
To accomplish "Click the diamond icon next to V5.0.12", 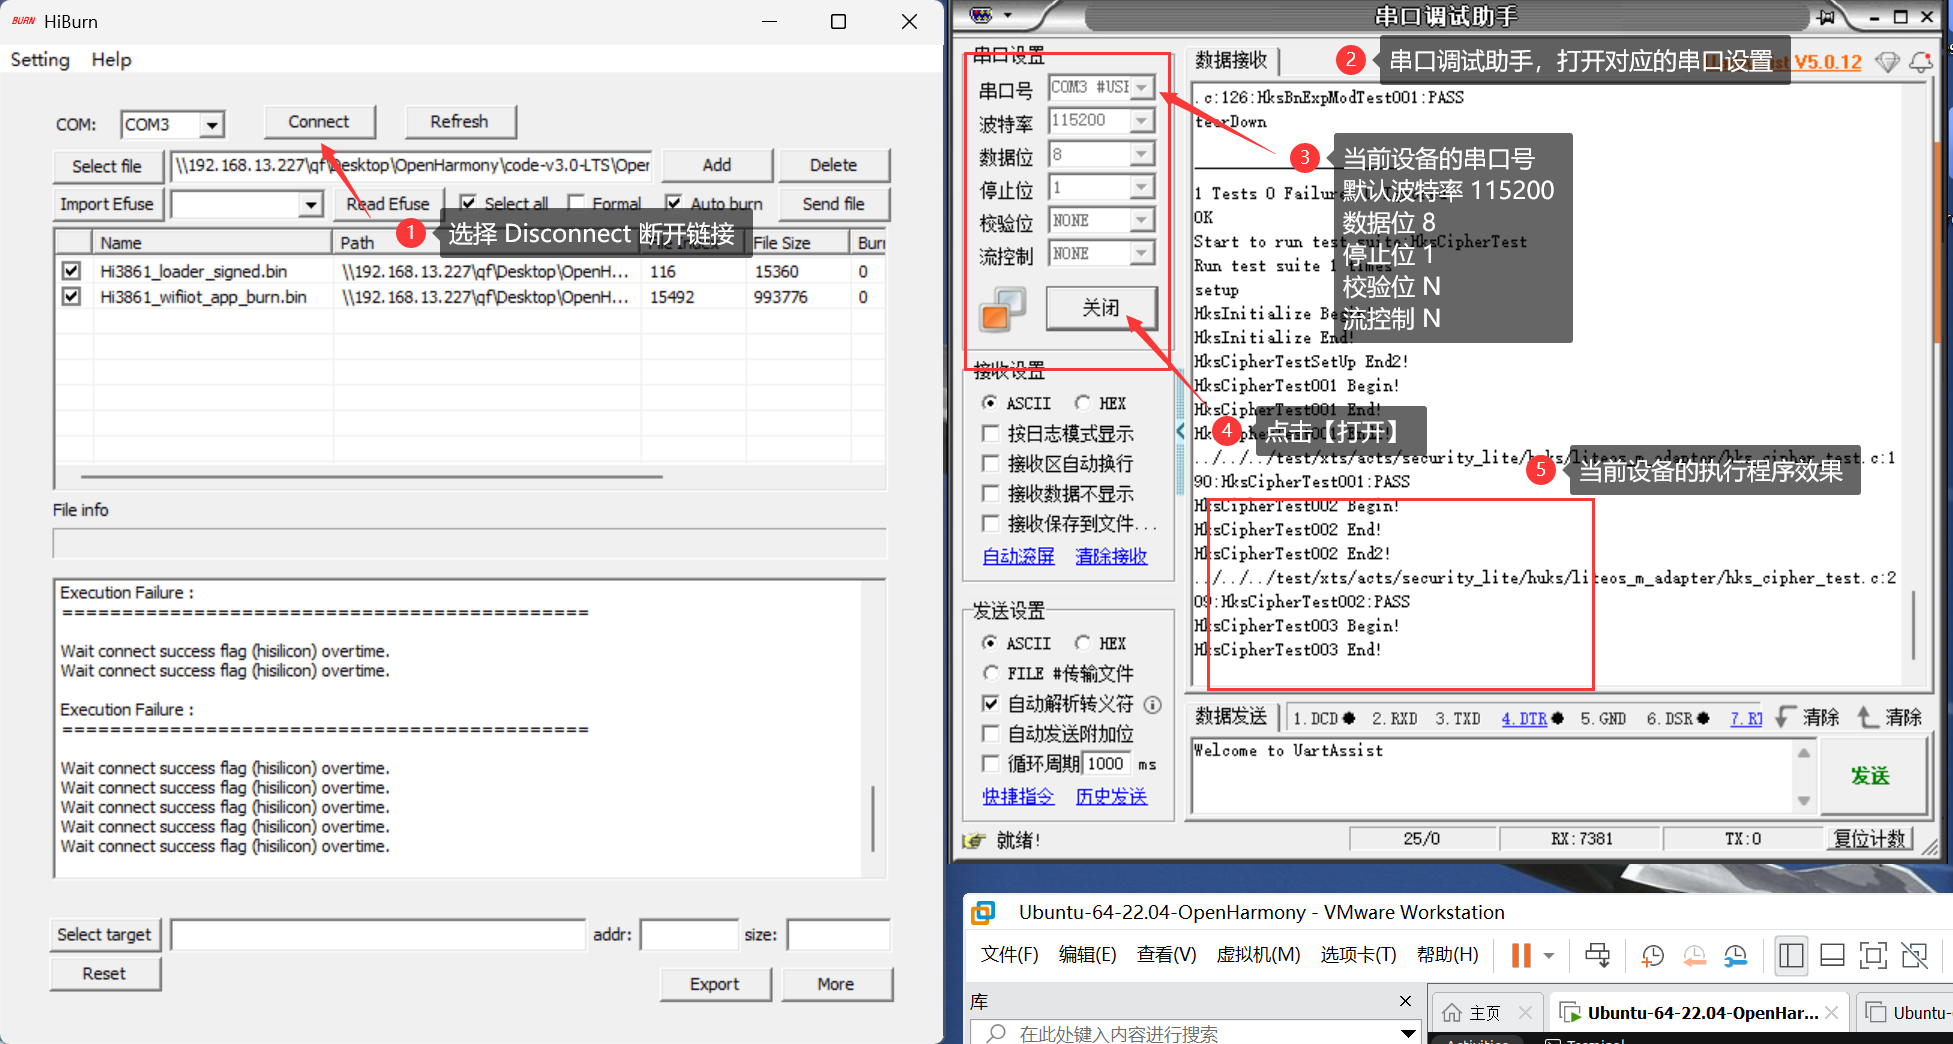I will [1888, 61].
